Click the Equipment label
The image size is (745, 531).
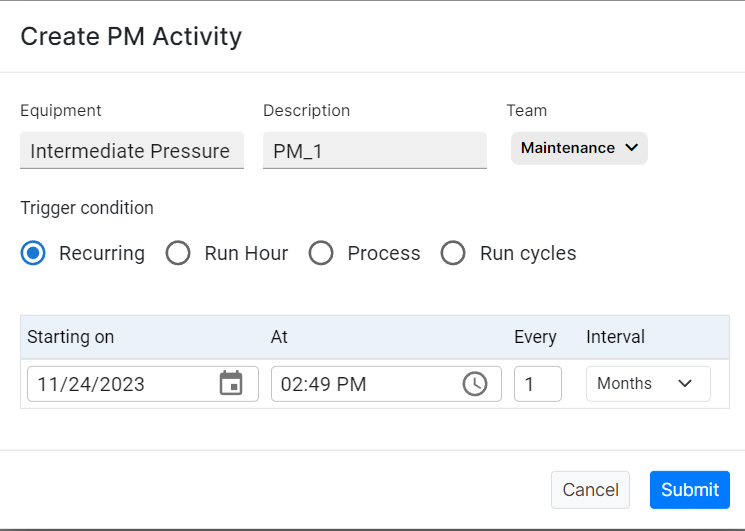tap(61, 111)
